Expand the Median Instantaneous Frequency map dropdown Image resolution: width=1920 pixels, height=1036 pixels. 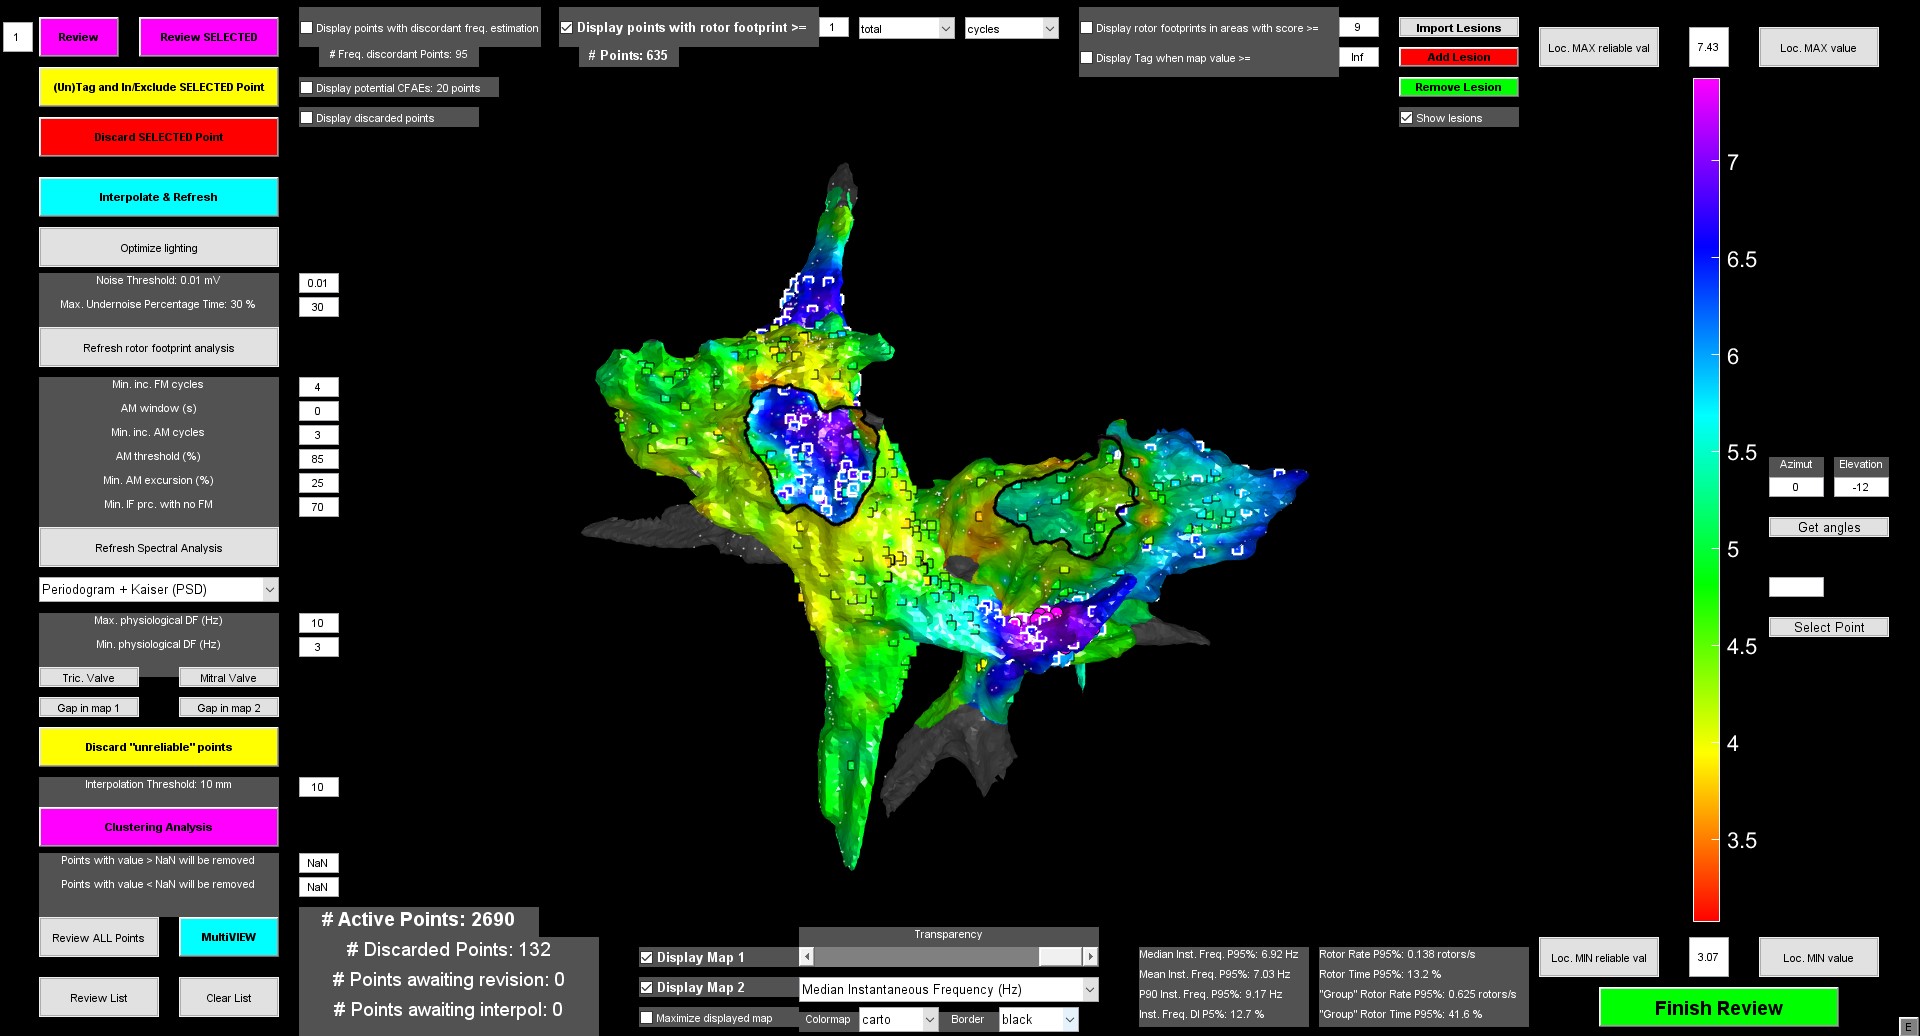tap(948, 989)
